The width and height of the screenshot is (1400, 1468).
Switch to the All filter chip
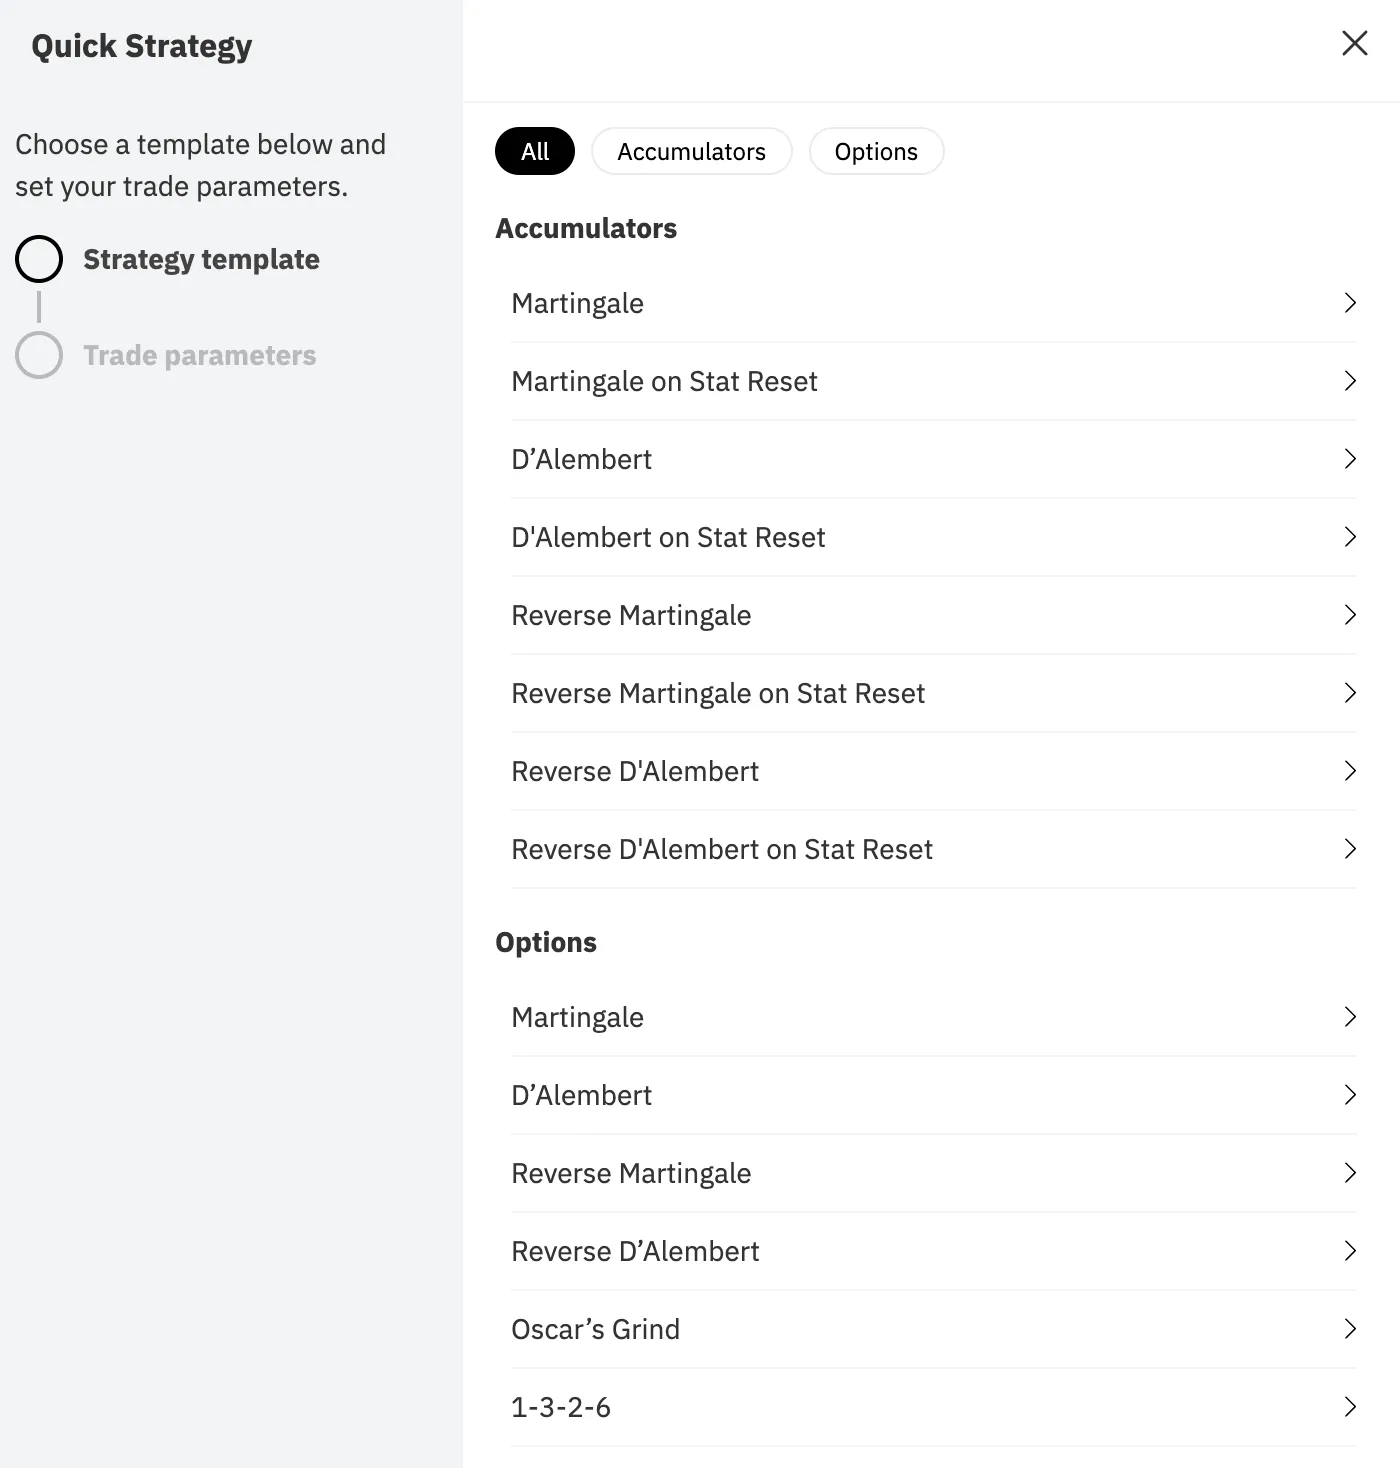coord(535,151)
